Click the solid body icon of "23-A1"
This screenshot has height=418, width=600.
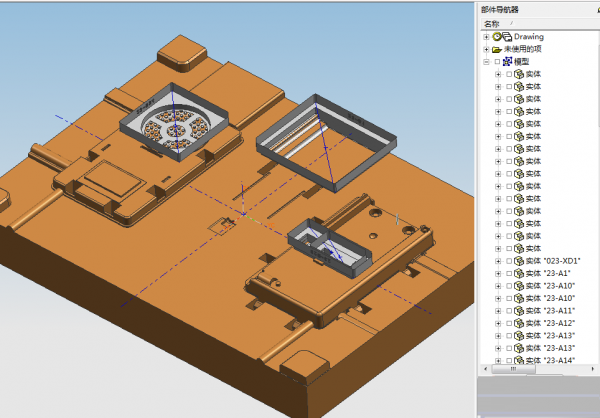tap(519, 274)
